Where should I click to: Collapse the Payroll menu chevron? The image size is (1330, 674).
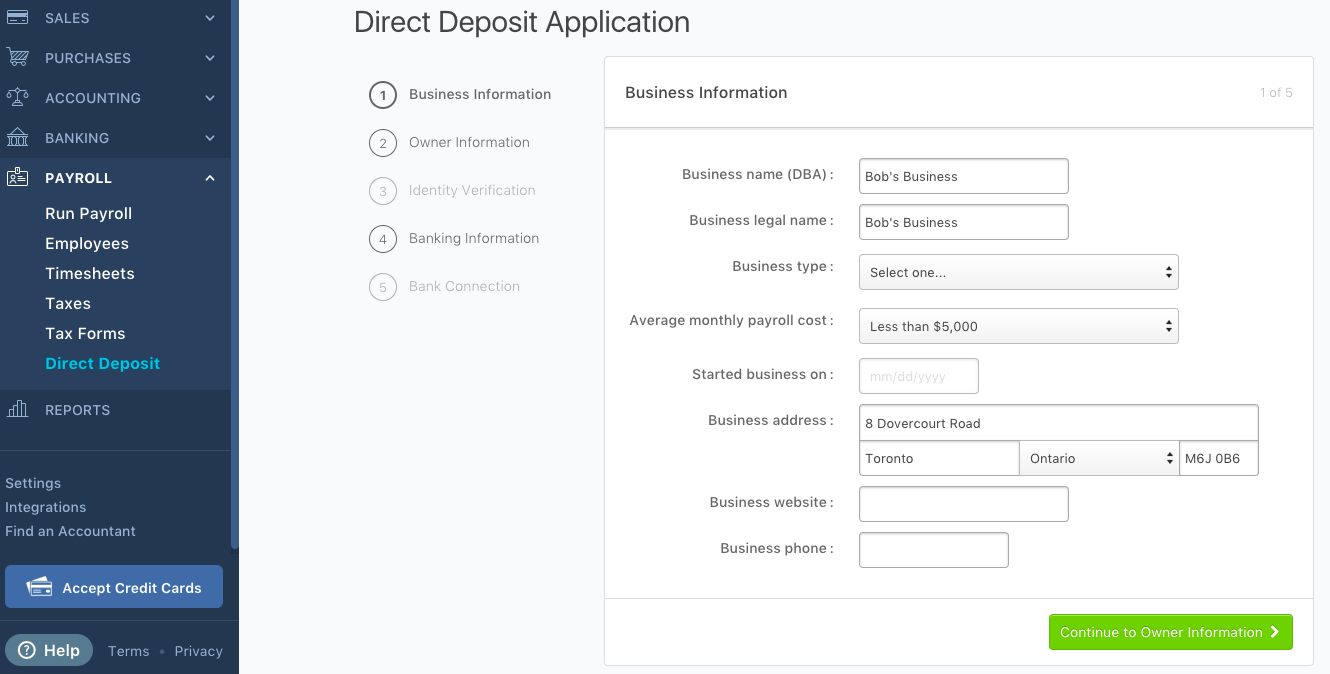point(210,178)
